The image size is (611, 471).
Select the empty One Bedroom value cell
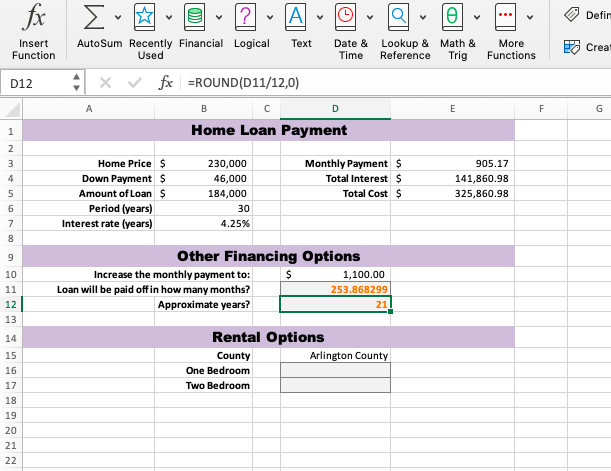[x=336, y=370]
